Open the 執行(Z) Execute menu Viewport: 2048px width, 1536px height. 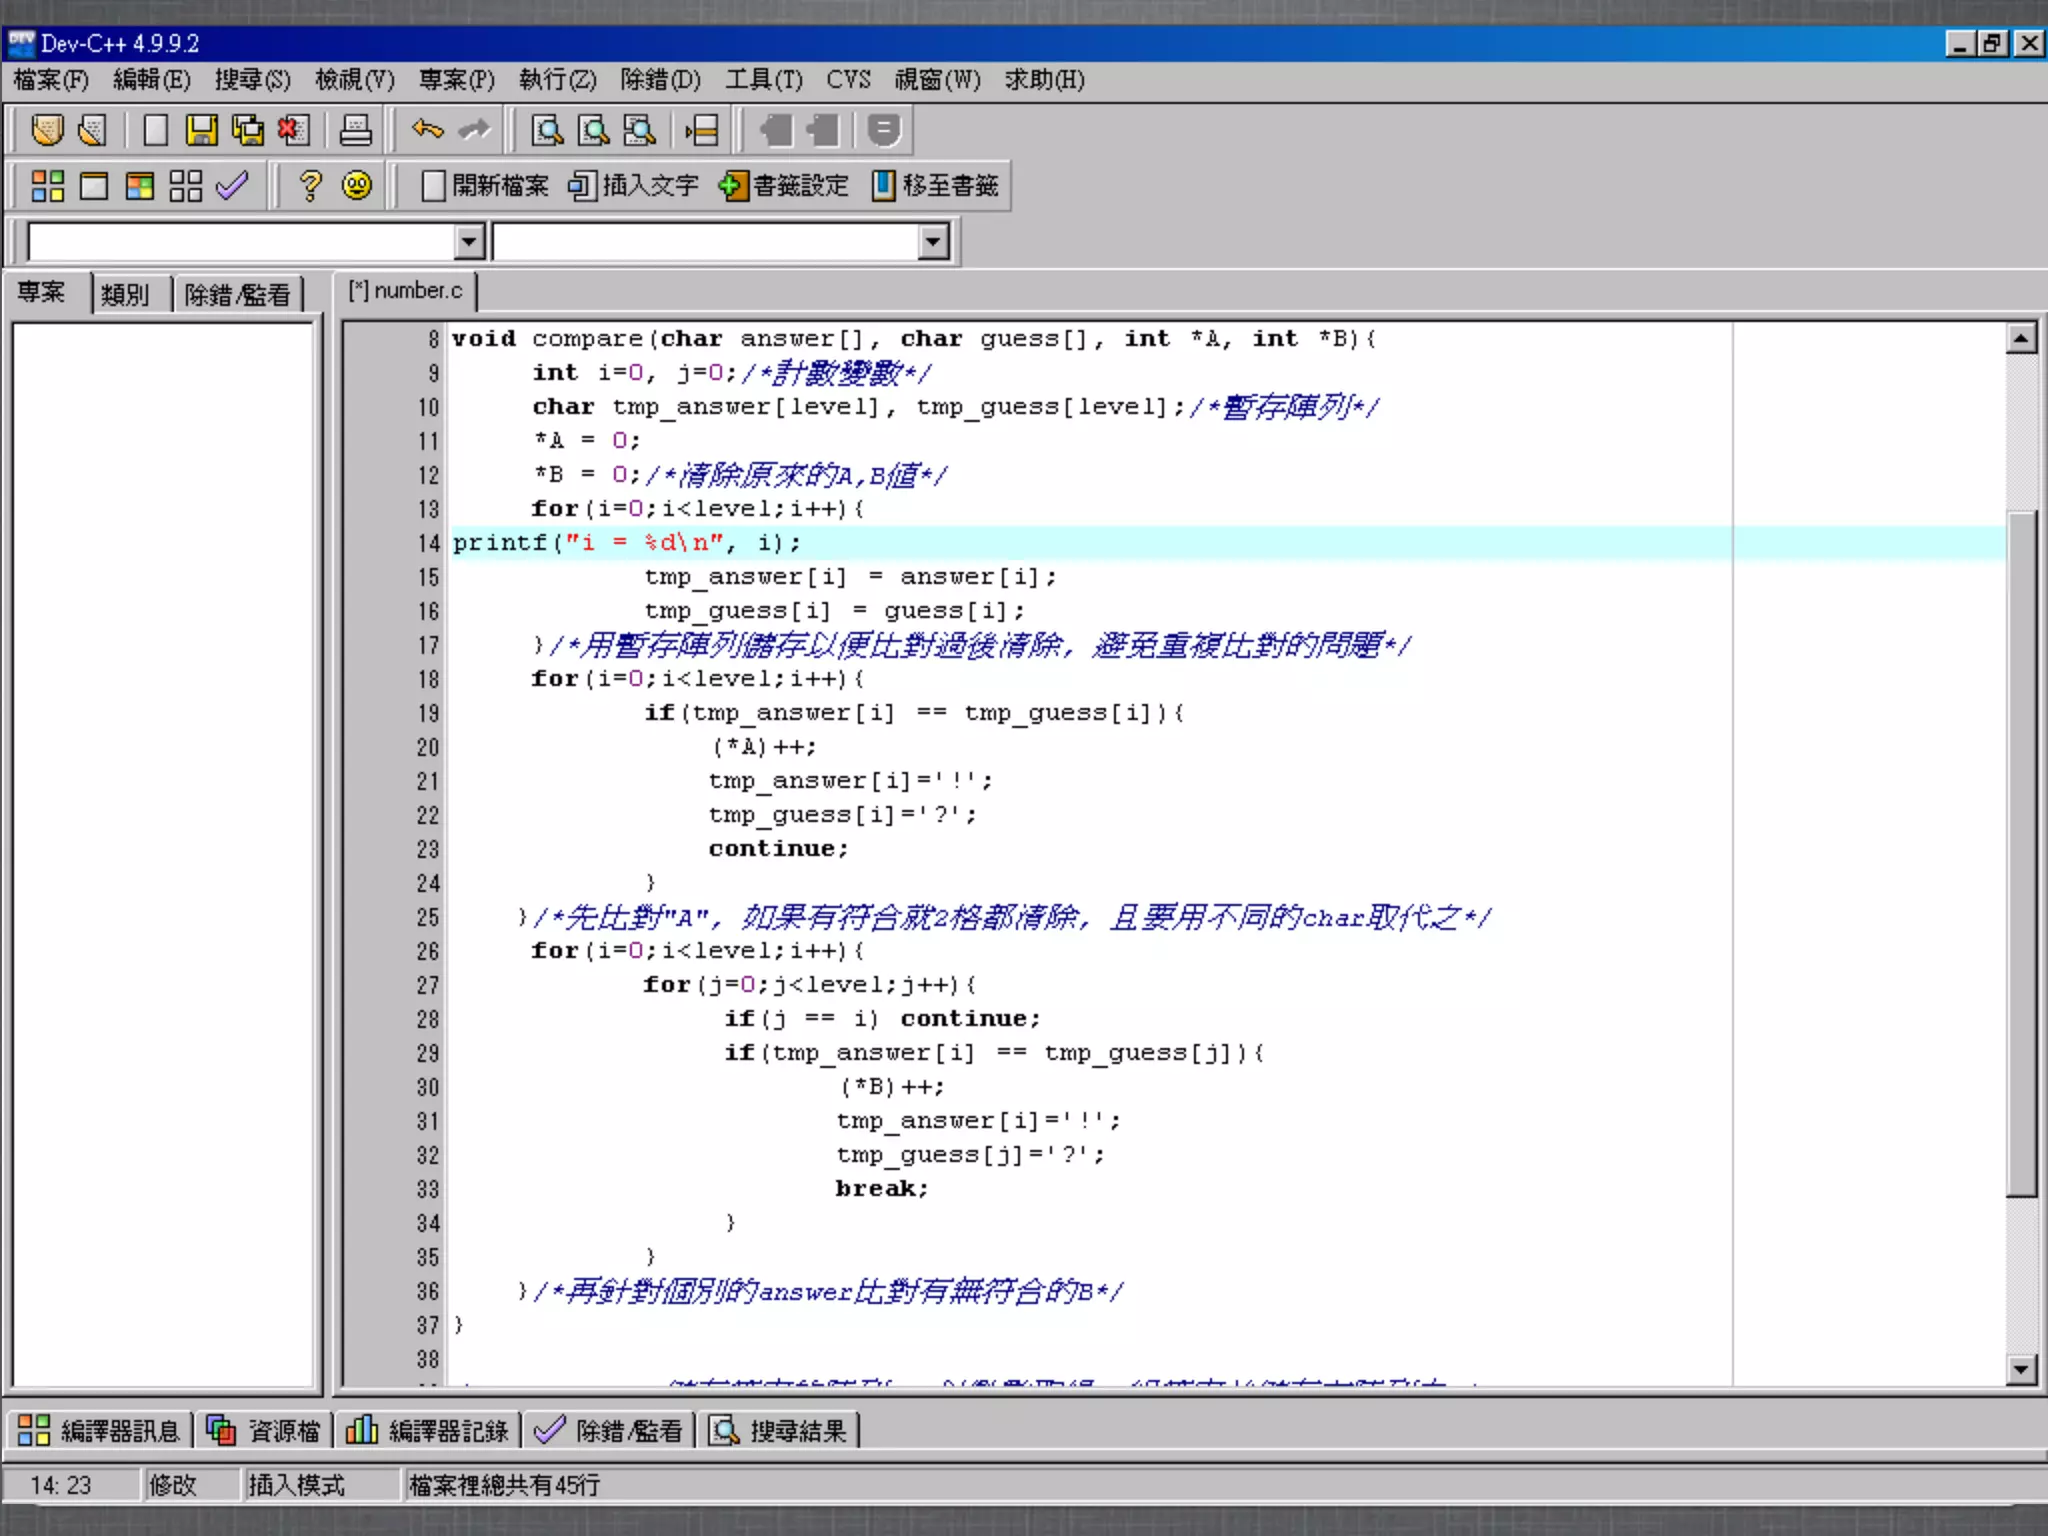[x=557, y=80]
